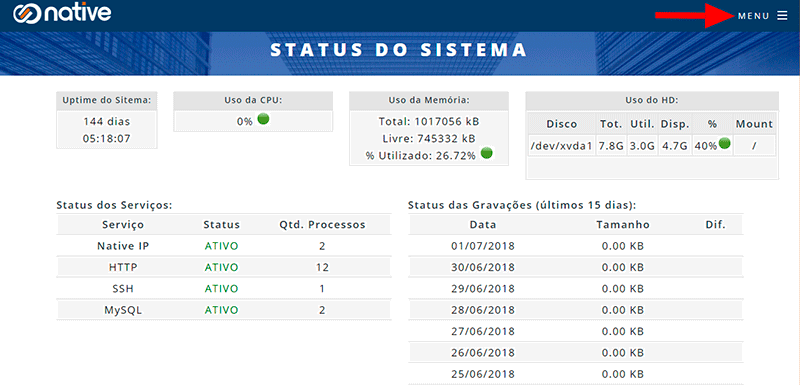Click the Serviço column header
The height and width of the screenshot is (385, 800).
coord(123,224)
